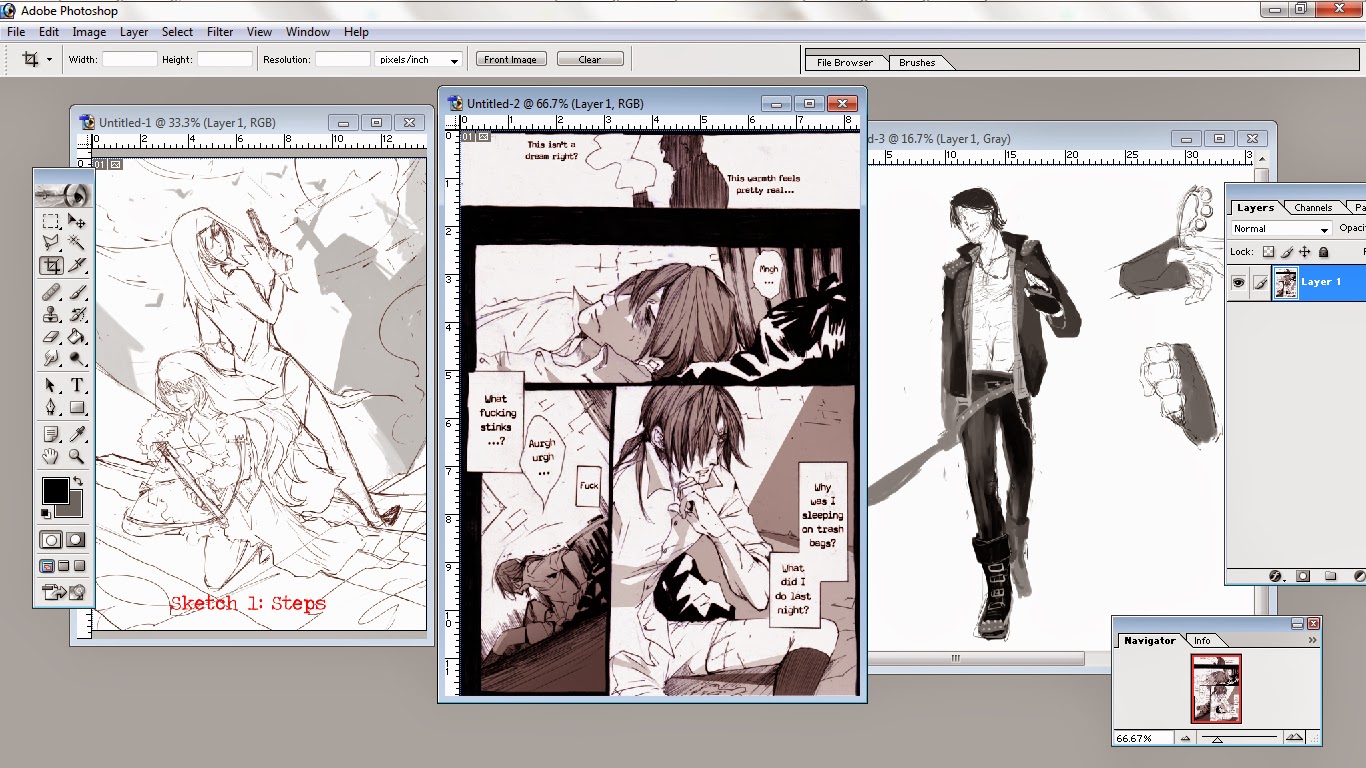The width and height of the screenshot is (1366, 768).
Task: Select the Eraser tool
Action: tap(51, 337)
